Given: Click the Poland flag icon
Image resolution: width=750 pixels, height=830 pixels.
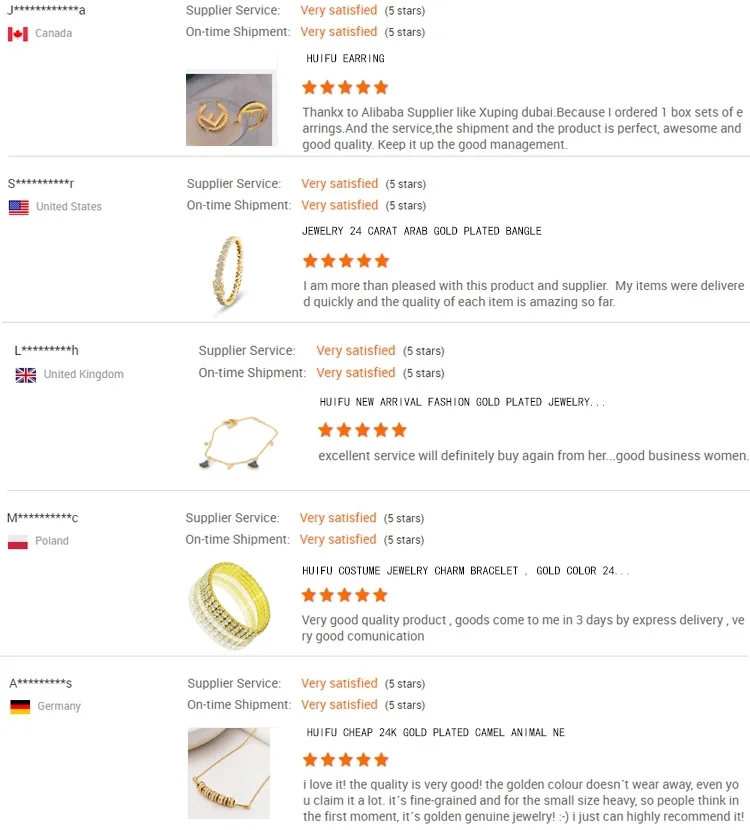Looking at the screenshot, I should [18, 542].
